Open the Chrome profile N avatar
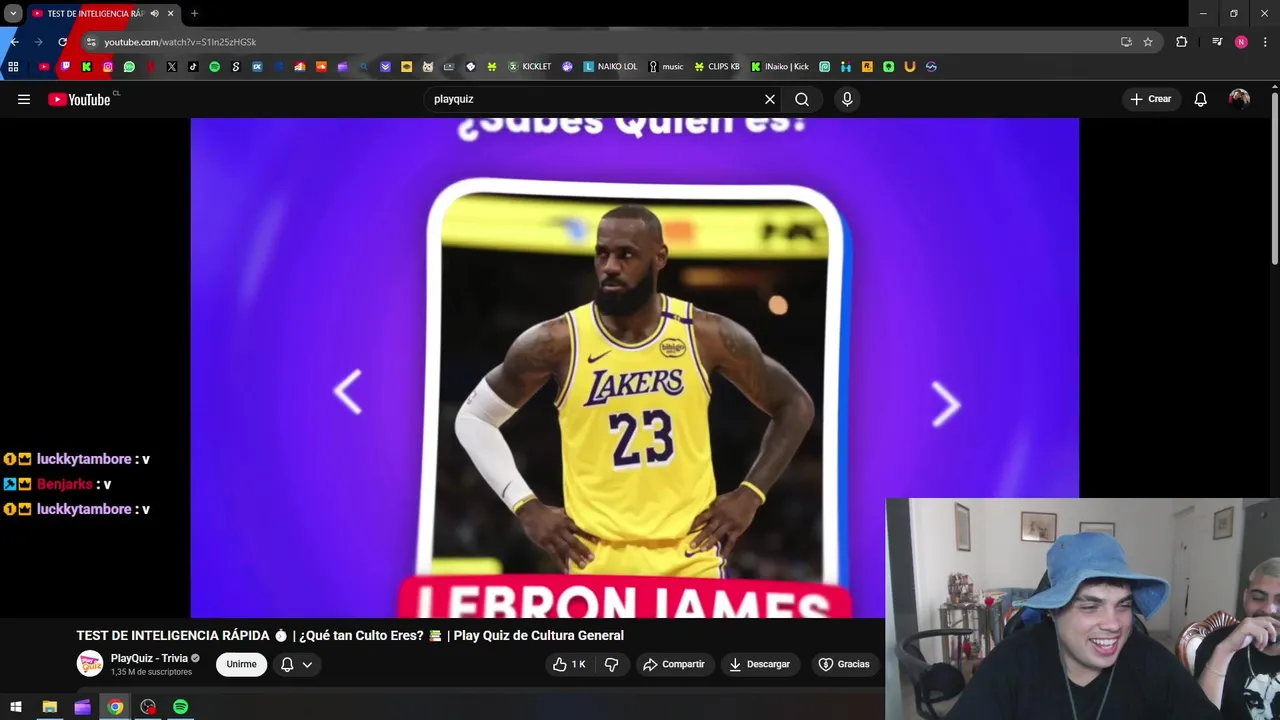 [1241, 42]
